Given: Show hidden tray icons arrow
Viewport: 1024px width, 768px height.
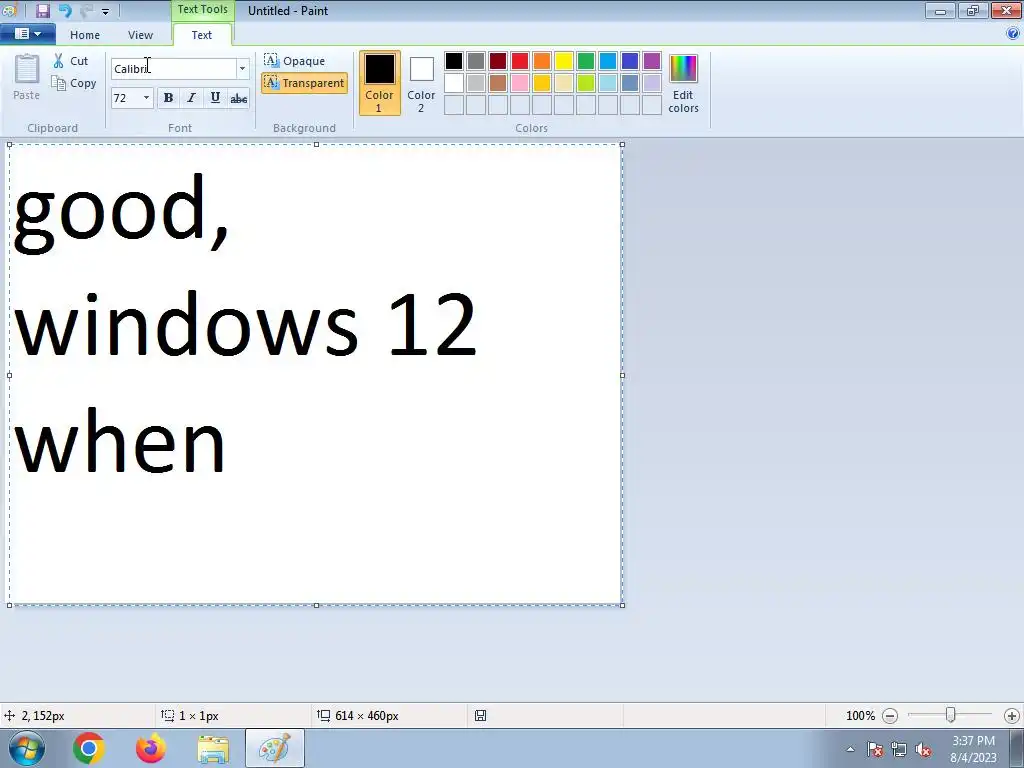Looking at the screenshot, I should coord(850,749).
